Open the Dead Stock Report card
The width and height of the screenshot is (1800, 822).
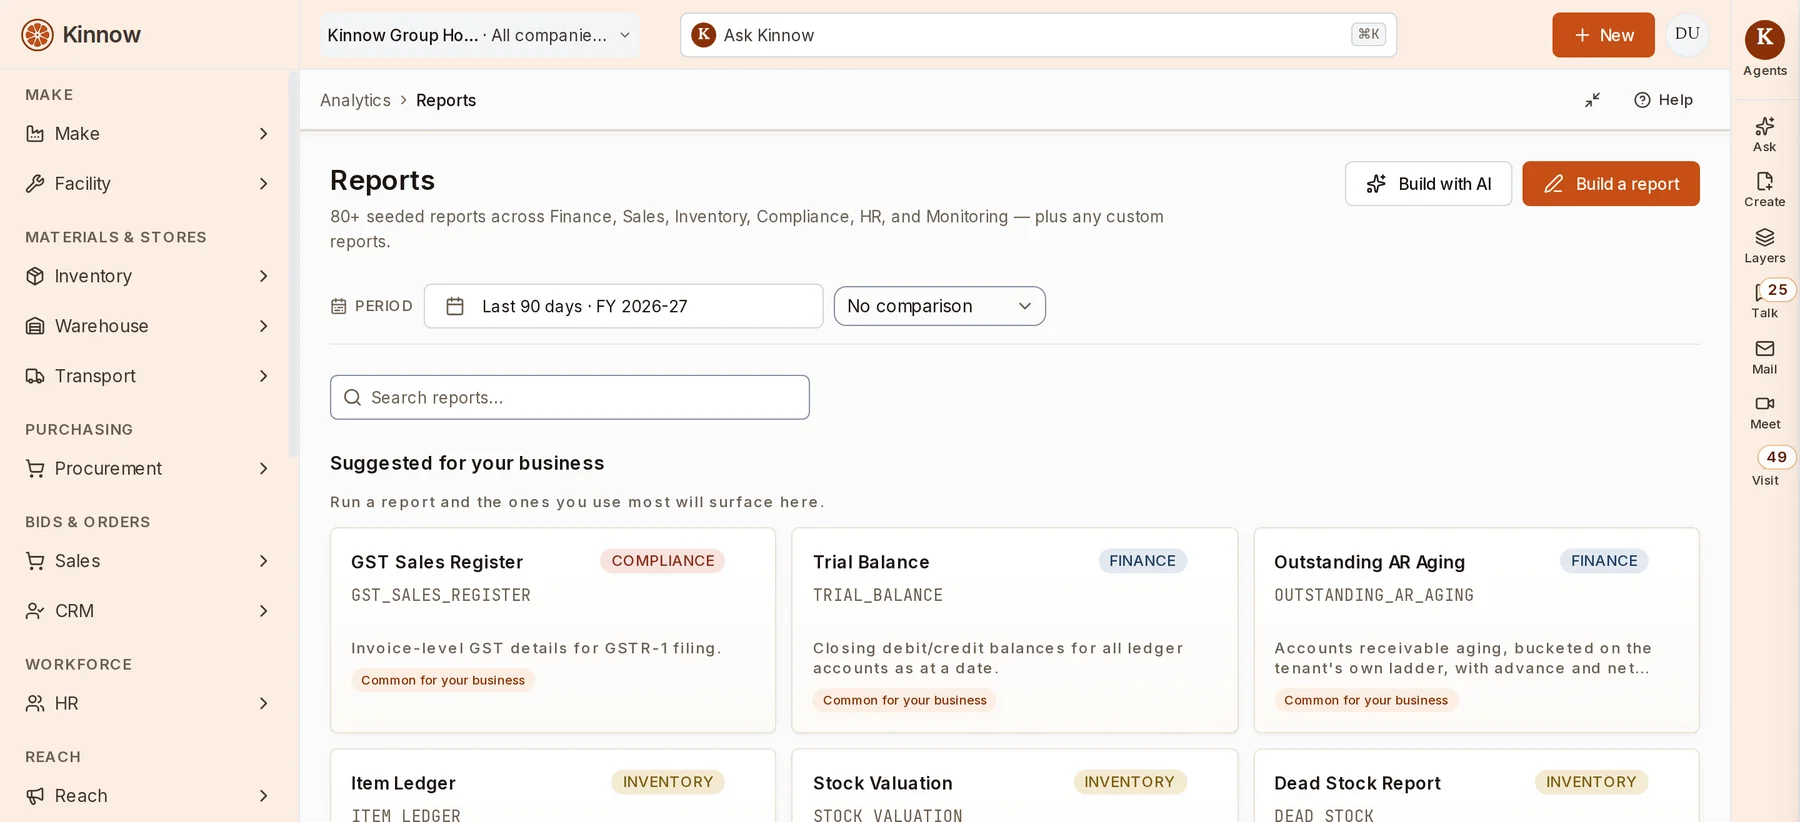point(1477,786)
